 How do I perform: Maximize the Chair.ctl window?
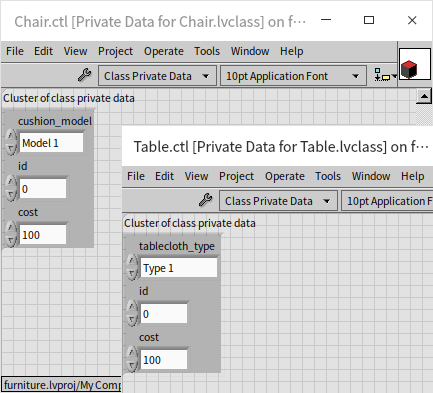[x=369, y=20]
